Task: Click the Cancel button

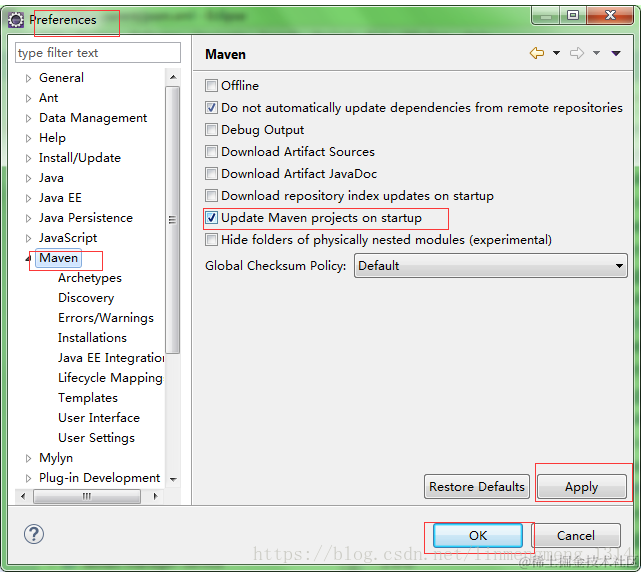Action: coord(577,537)
